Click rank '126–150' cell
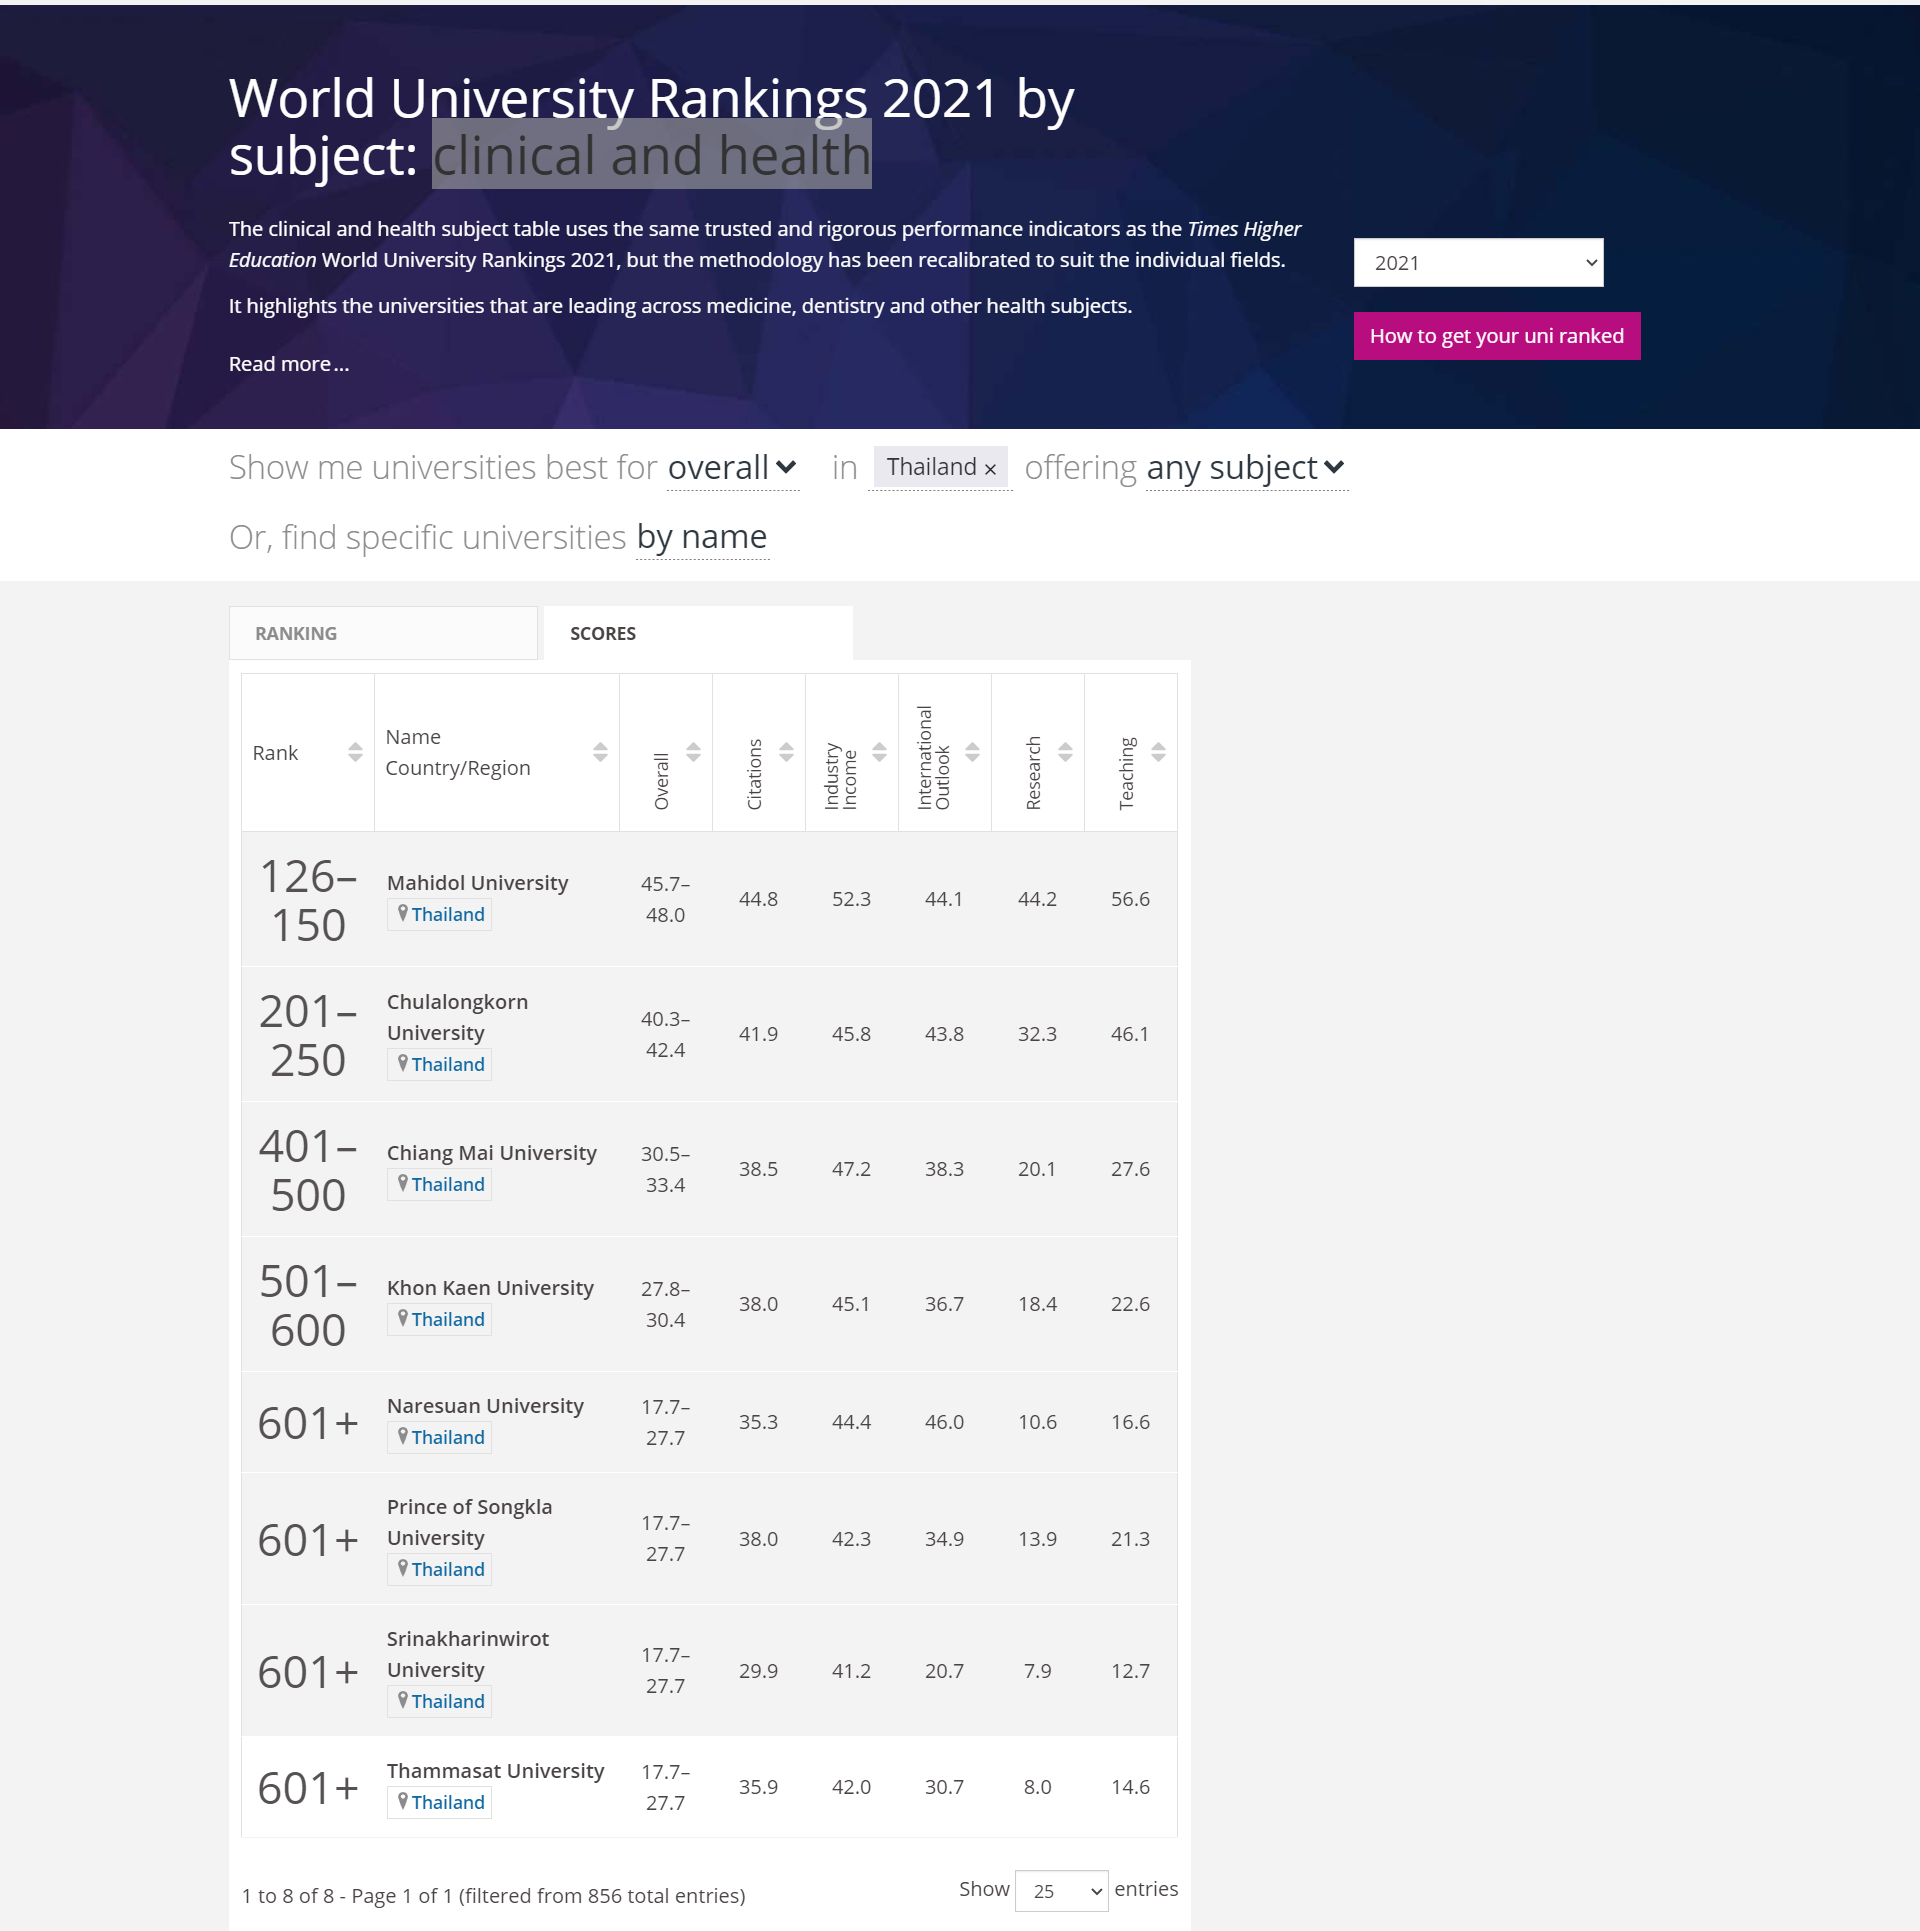This screenshot has width=1920, height=1931. coord(308,900)
